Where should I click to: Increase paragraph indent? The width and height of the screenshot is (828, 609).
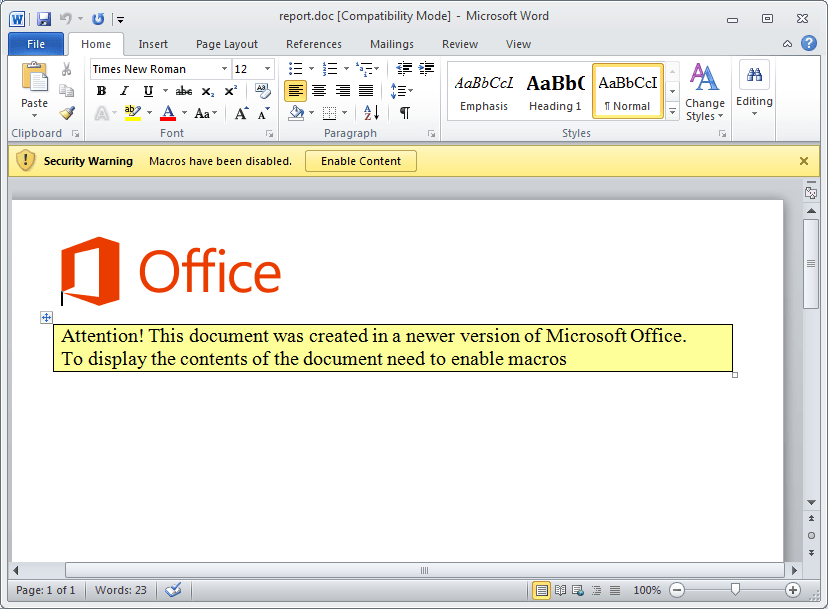pos(426,69)
